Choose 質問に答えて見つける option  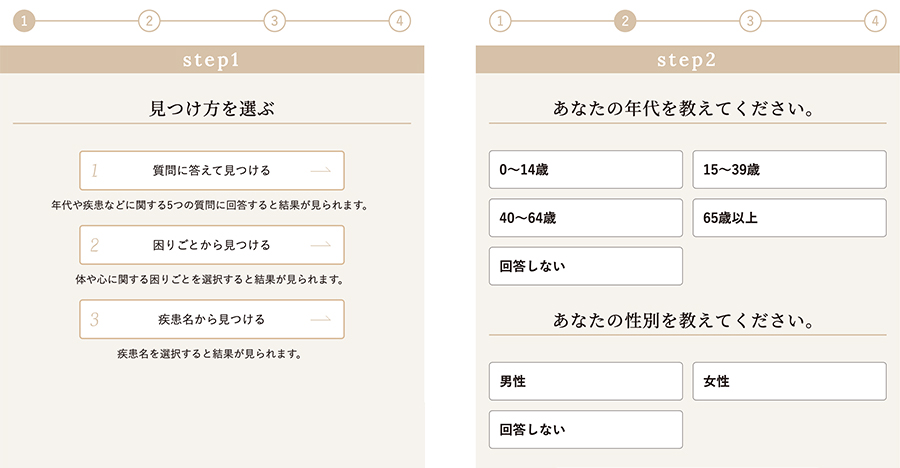pyautogui.click(x=212, y=170)
